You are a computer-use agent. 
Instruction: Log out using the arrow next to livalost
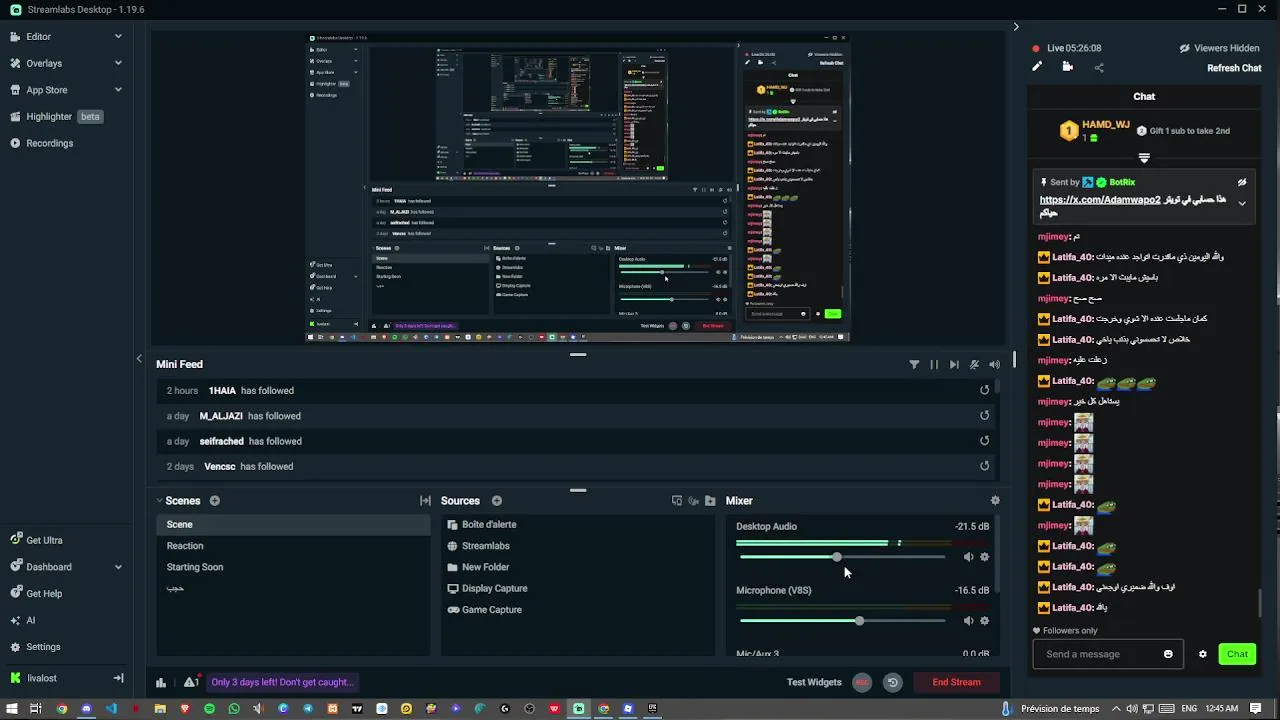pyautogui.click(x=118, y=678)
